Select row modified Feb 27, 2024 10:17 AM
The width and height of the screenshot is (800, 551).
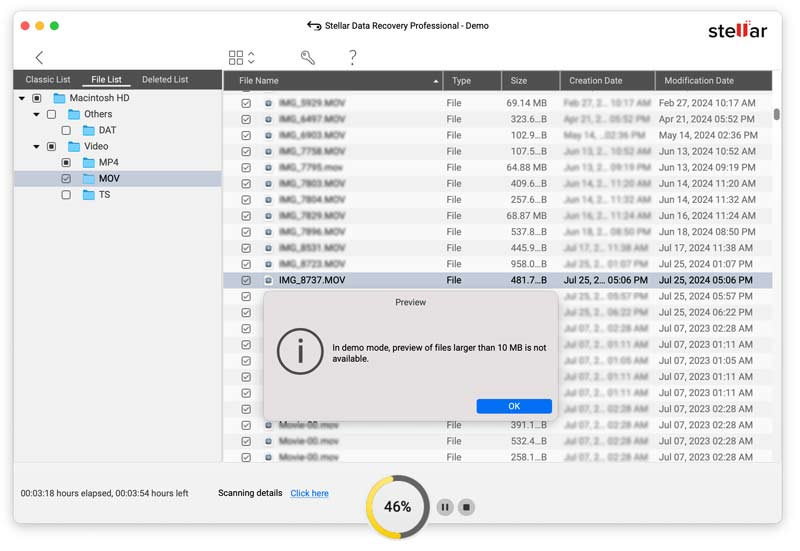[x=497, y=103]
